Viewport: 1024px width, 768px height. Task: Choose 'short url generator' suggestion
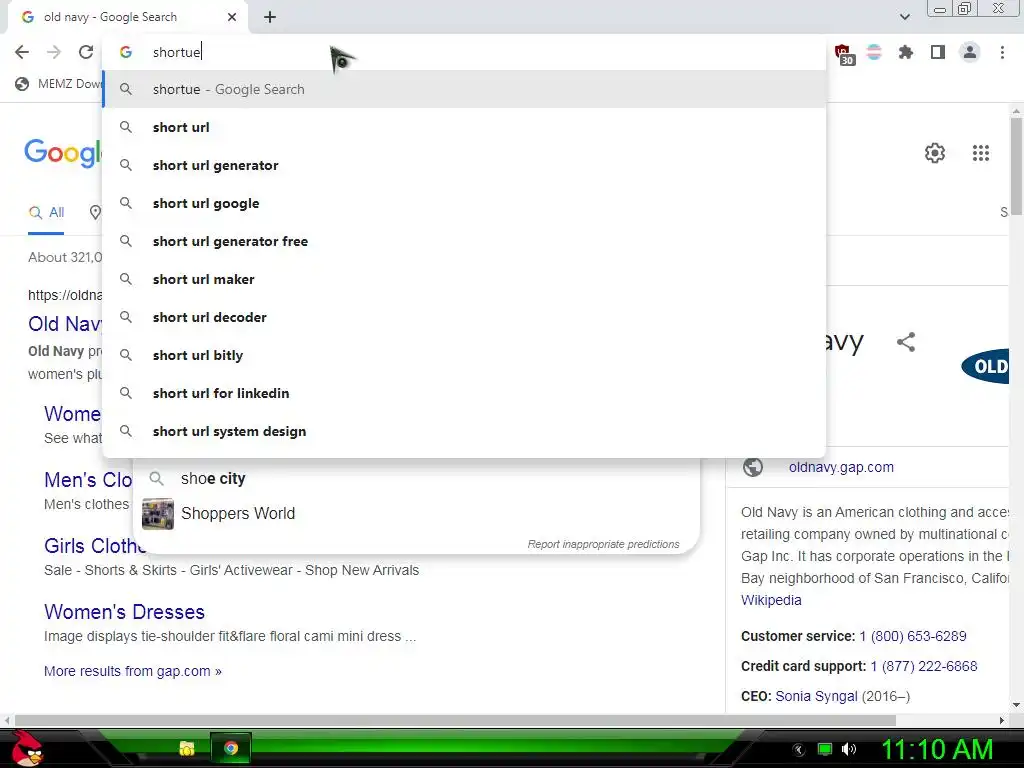(464, 165)
